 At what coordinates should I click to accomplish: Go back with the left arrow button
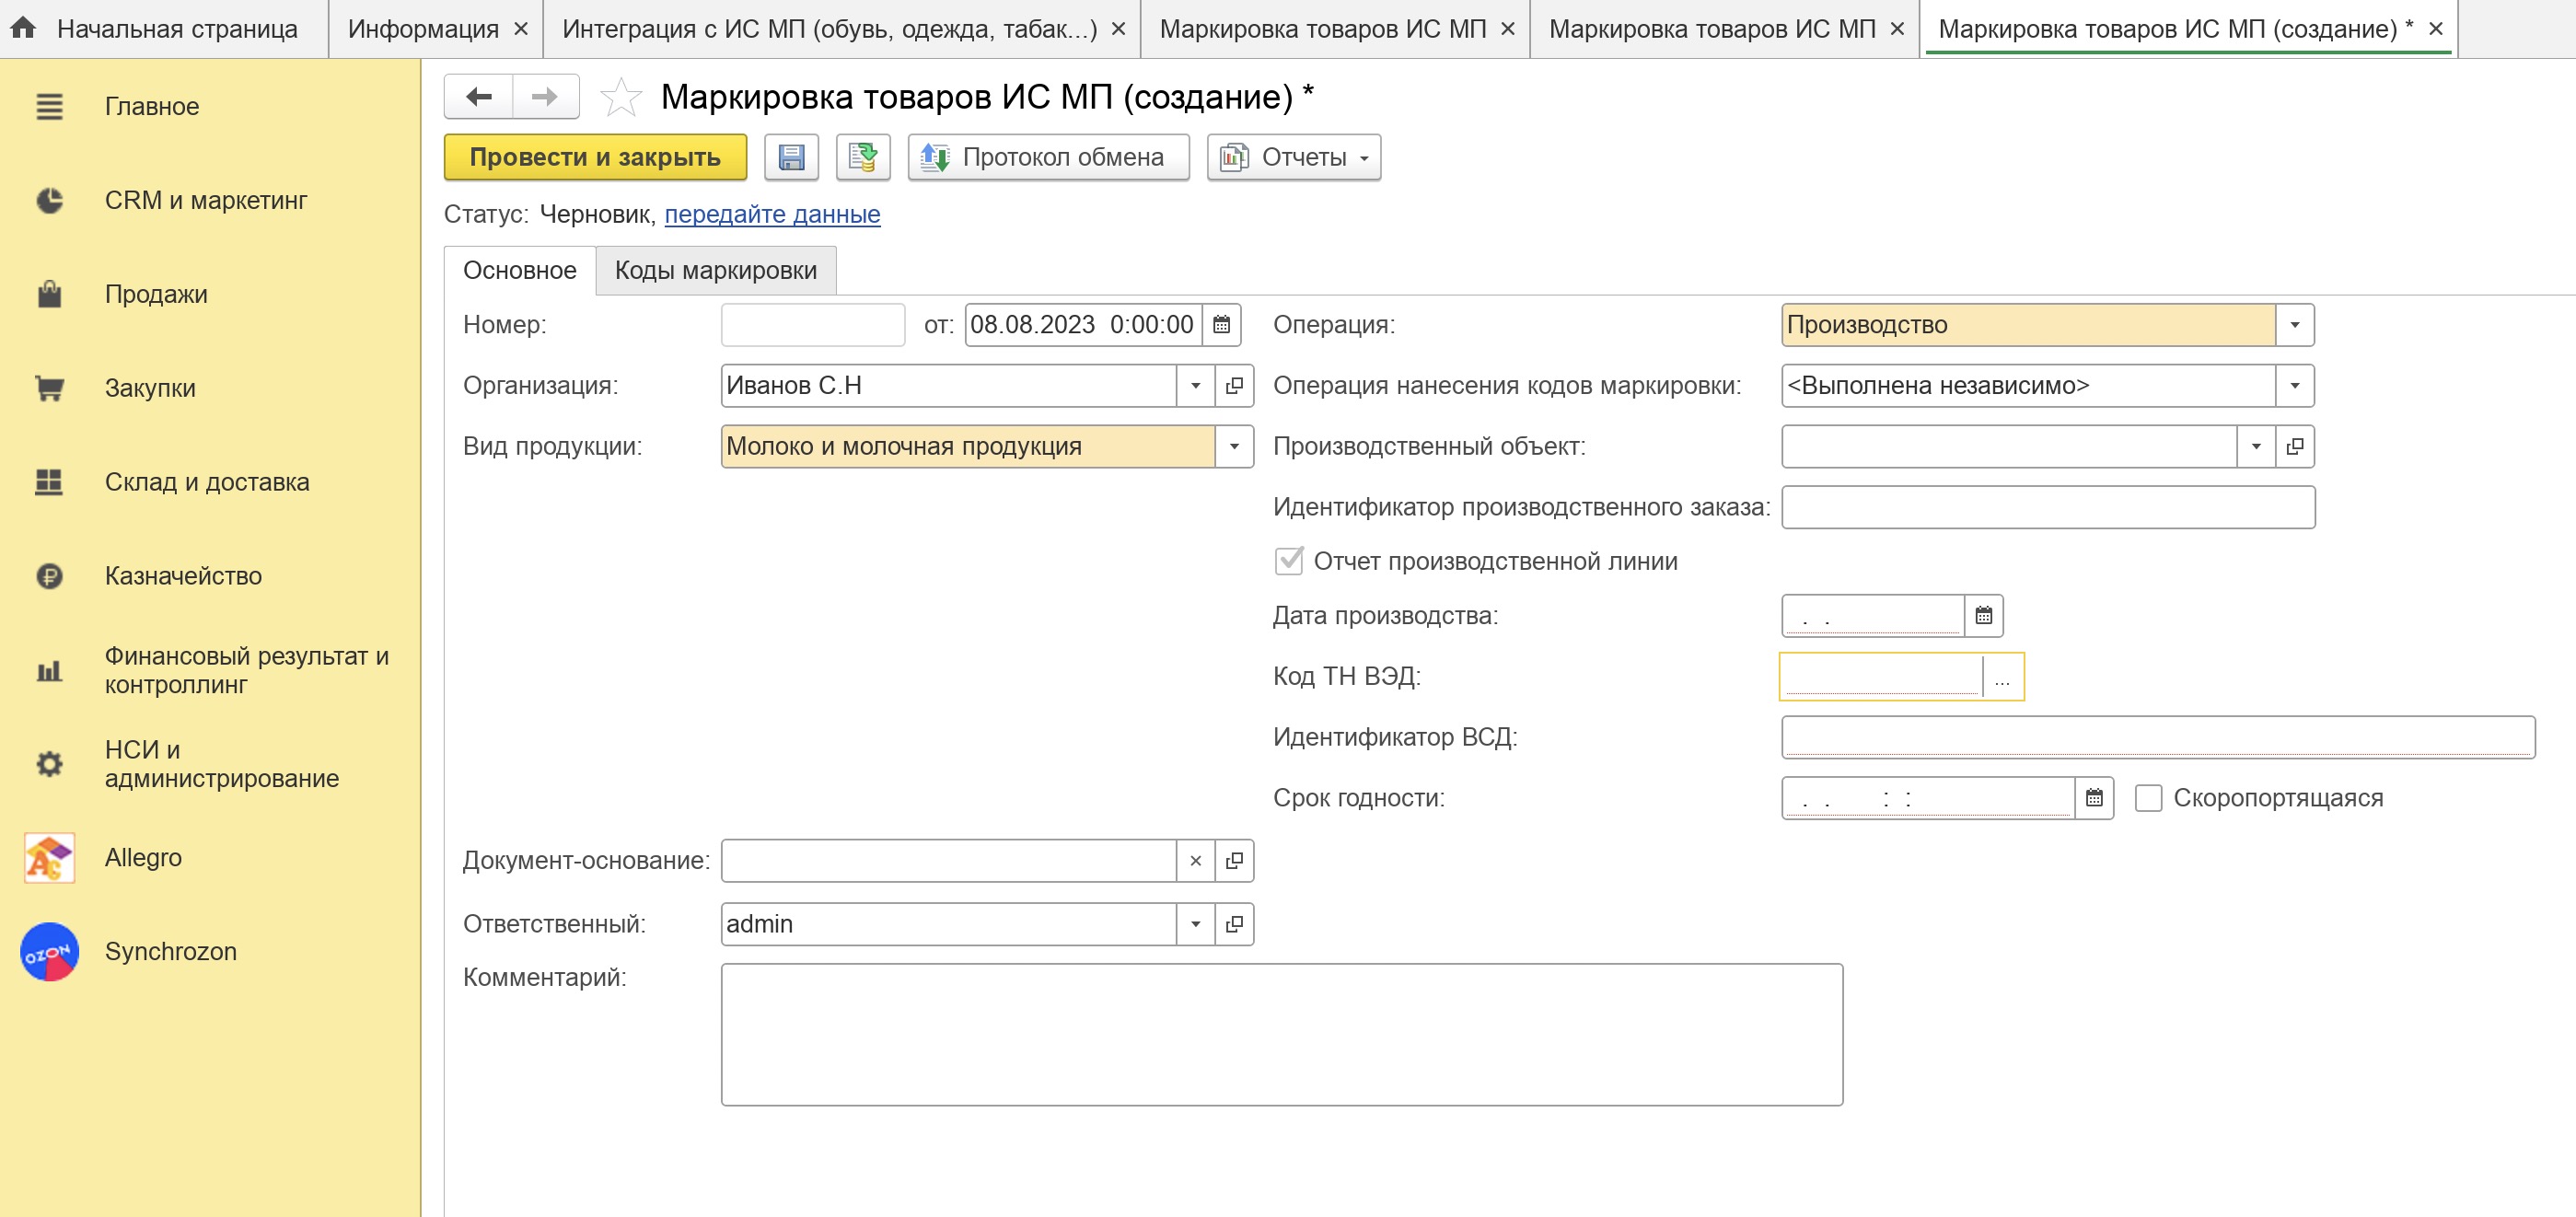click(x=479, y=97)
